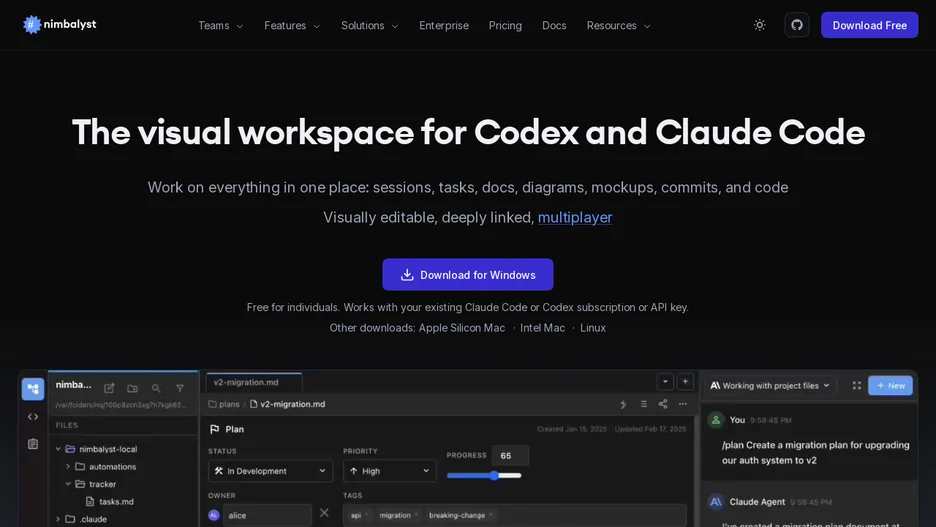
Task: Click the Claude Agent avatar
Action: (716, 502)
